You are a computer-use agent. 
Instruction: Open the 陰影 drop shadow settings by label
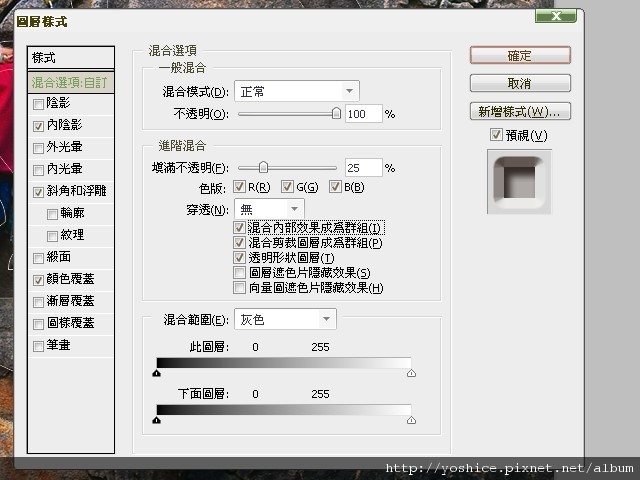pos(58,103)
